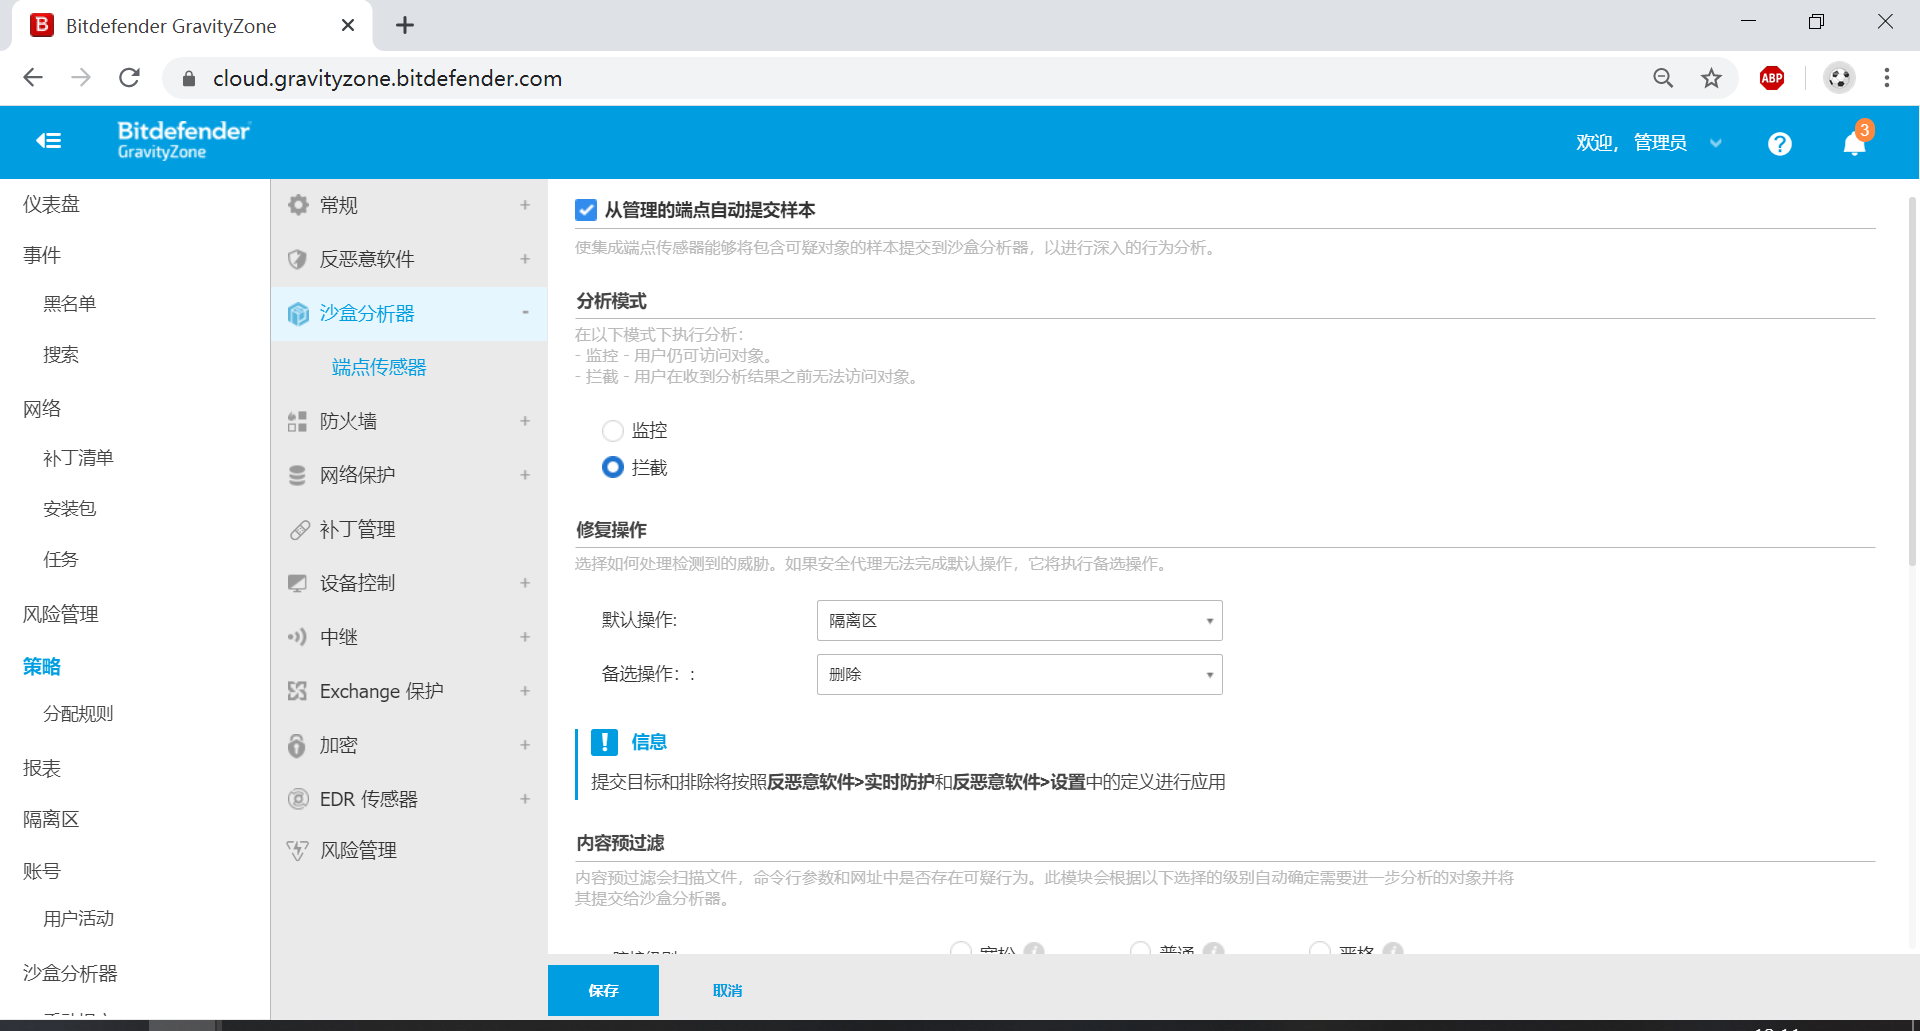Click the relay signal icon beside 中继
The height and width of the screenshot is (1031, 1920).
click(x=297, y=637)
